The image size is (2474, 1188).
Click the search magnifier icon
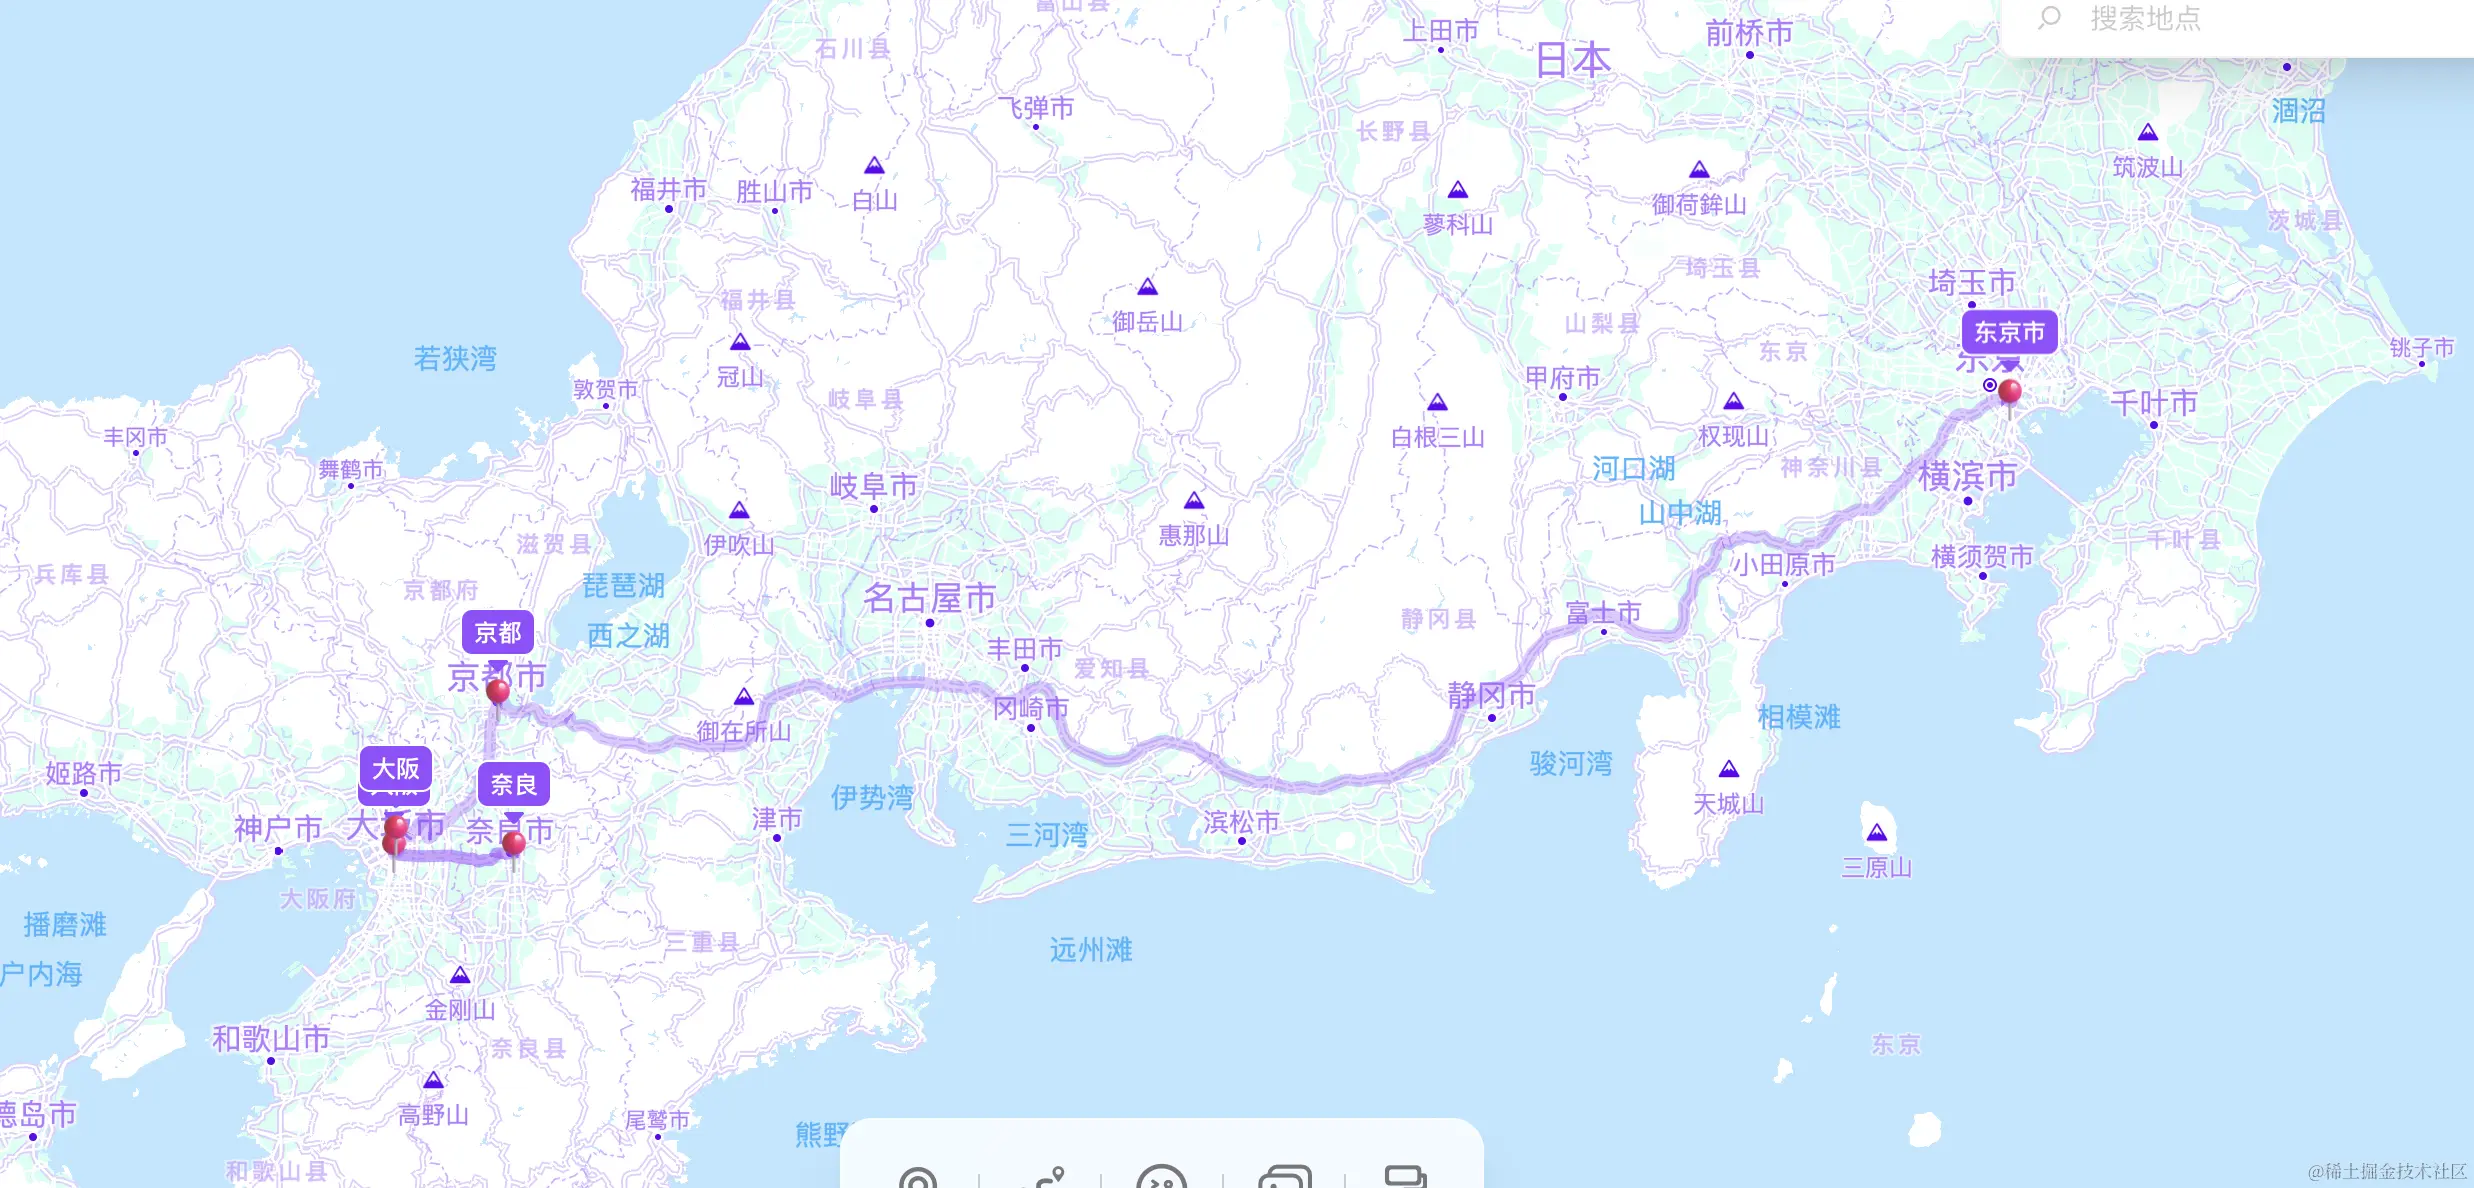(x=2049, y=17)
